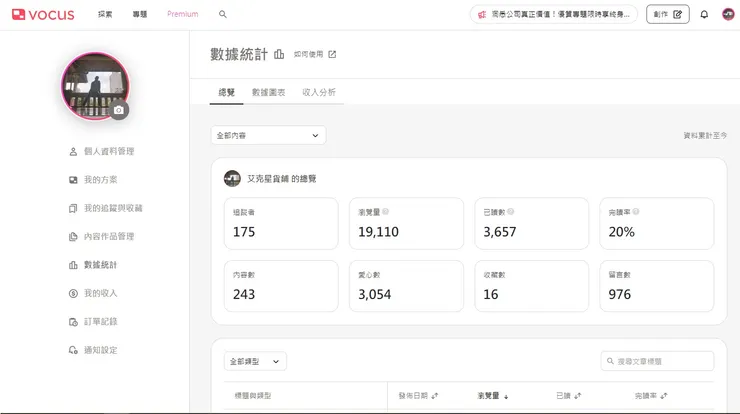The height and width of the screenshot is (414, 740).
Task: Sort the table by 瀏覽量 arrow
Action: tap(506, 396)
